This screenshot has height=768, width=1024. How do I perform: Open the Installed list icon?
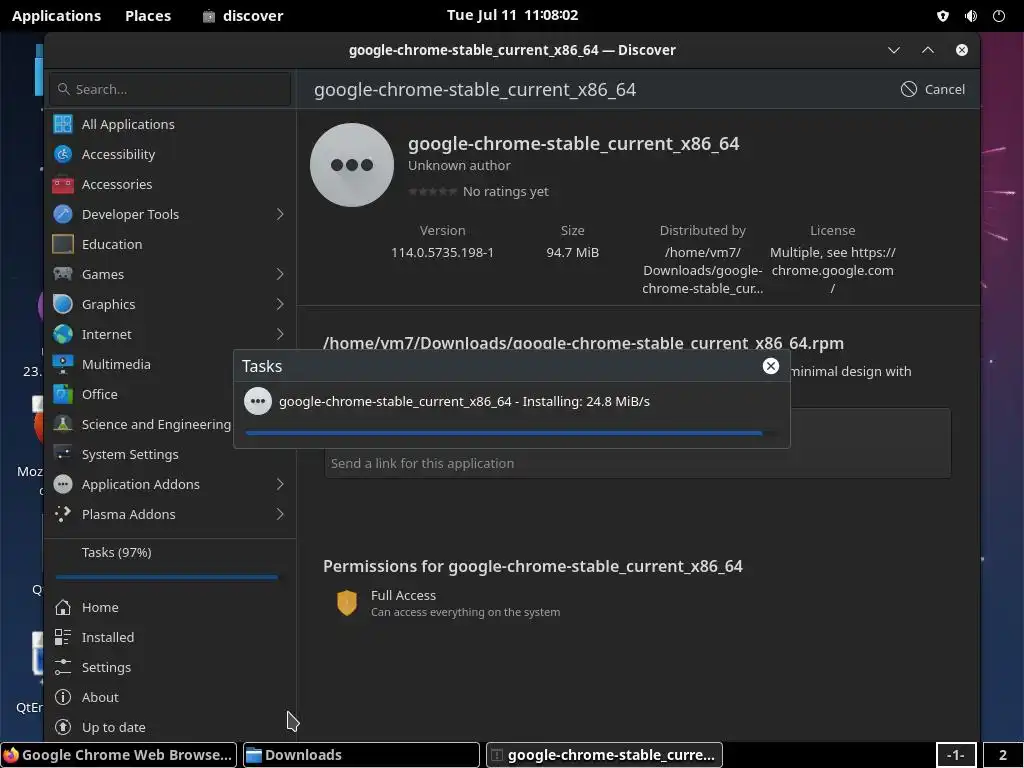(63, 637)
